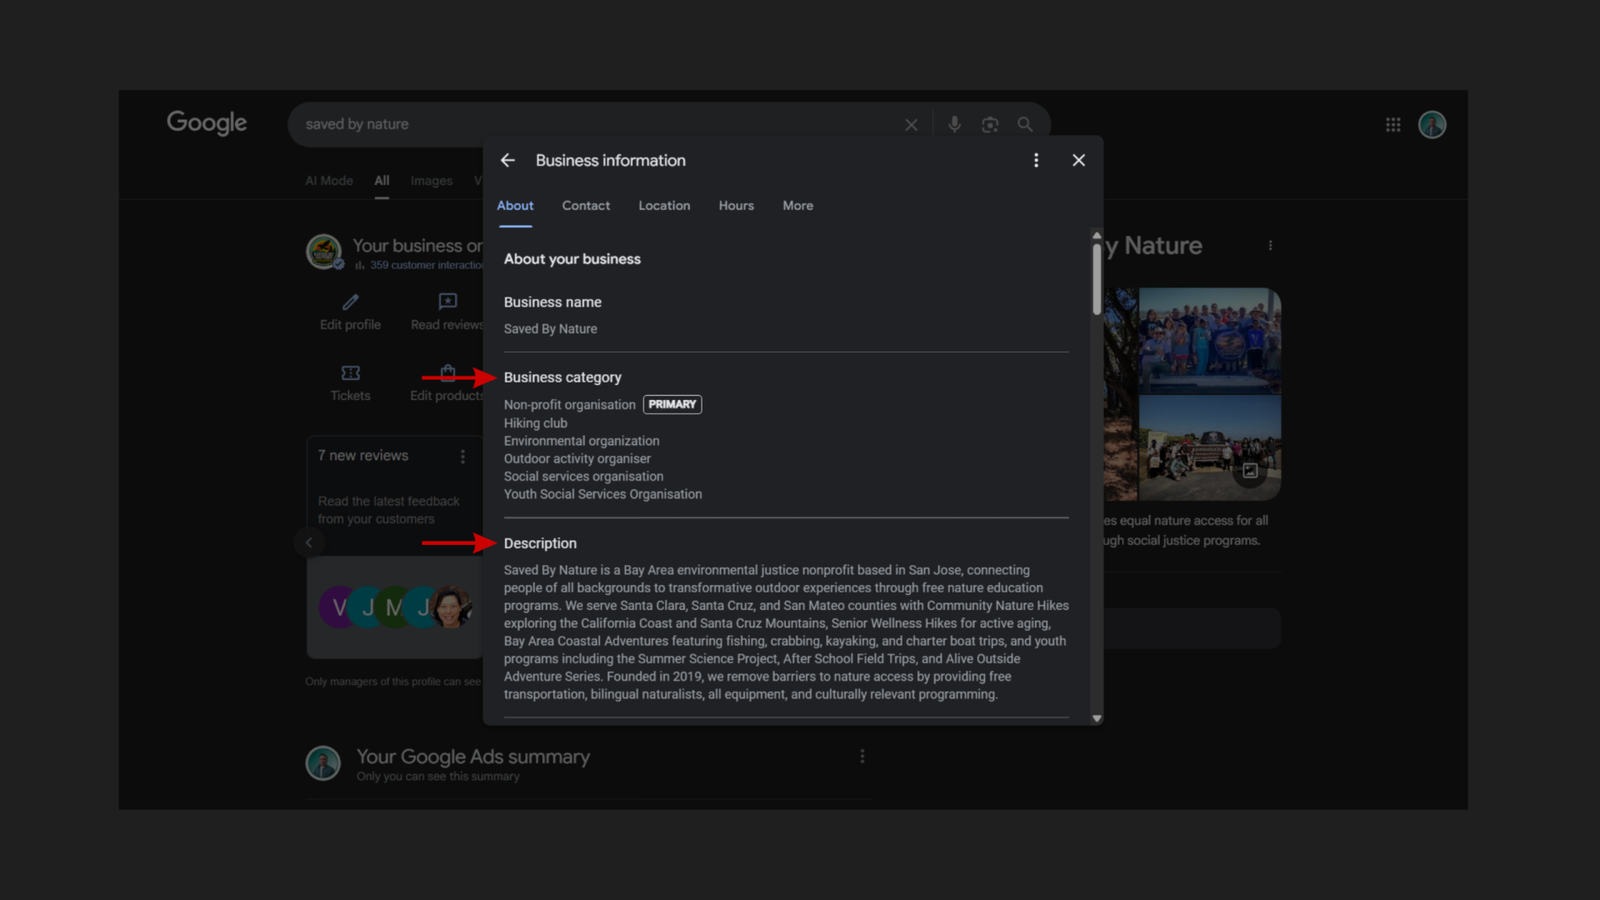Start voice search with the microphone icon
The height and width of the screenshot is (900, 1600).
[x=954, y=124]
